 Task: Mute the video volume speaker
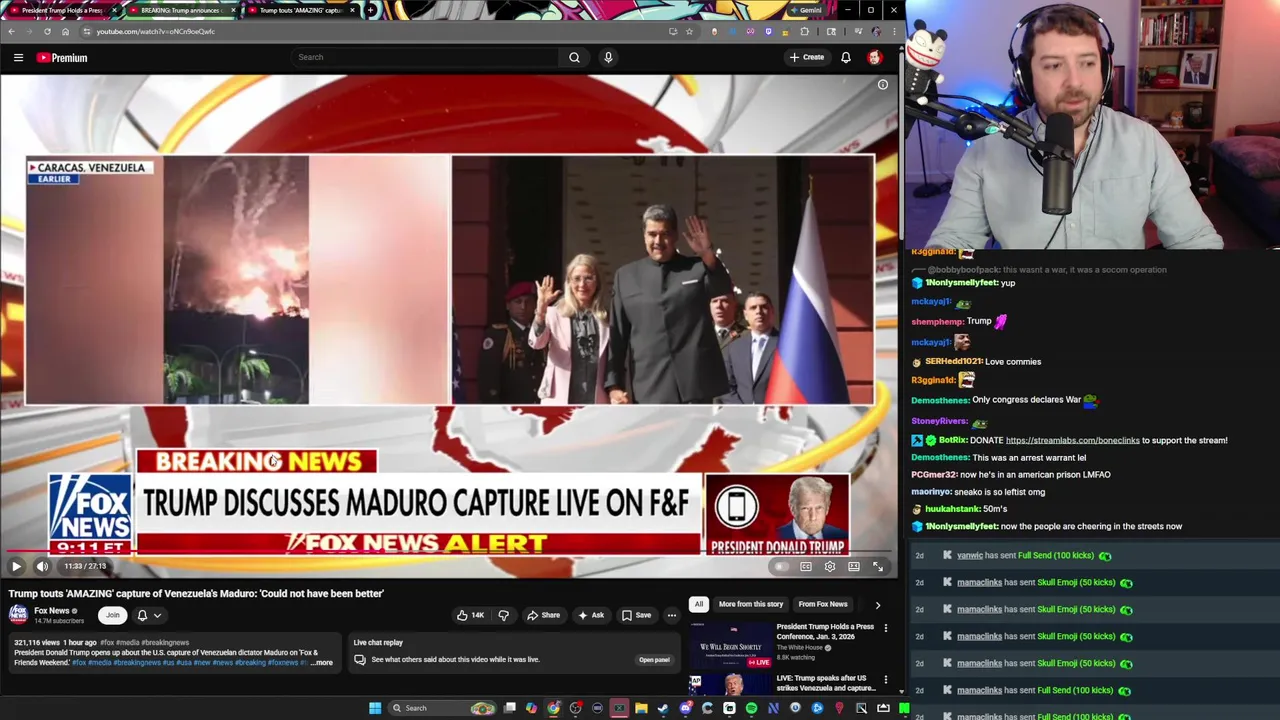pos(42,566)
